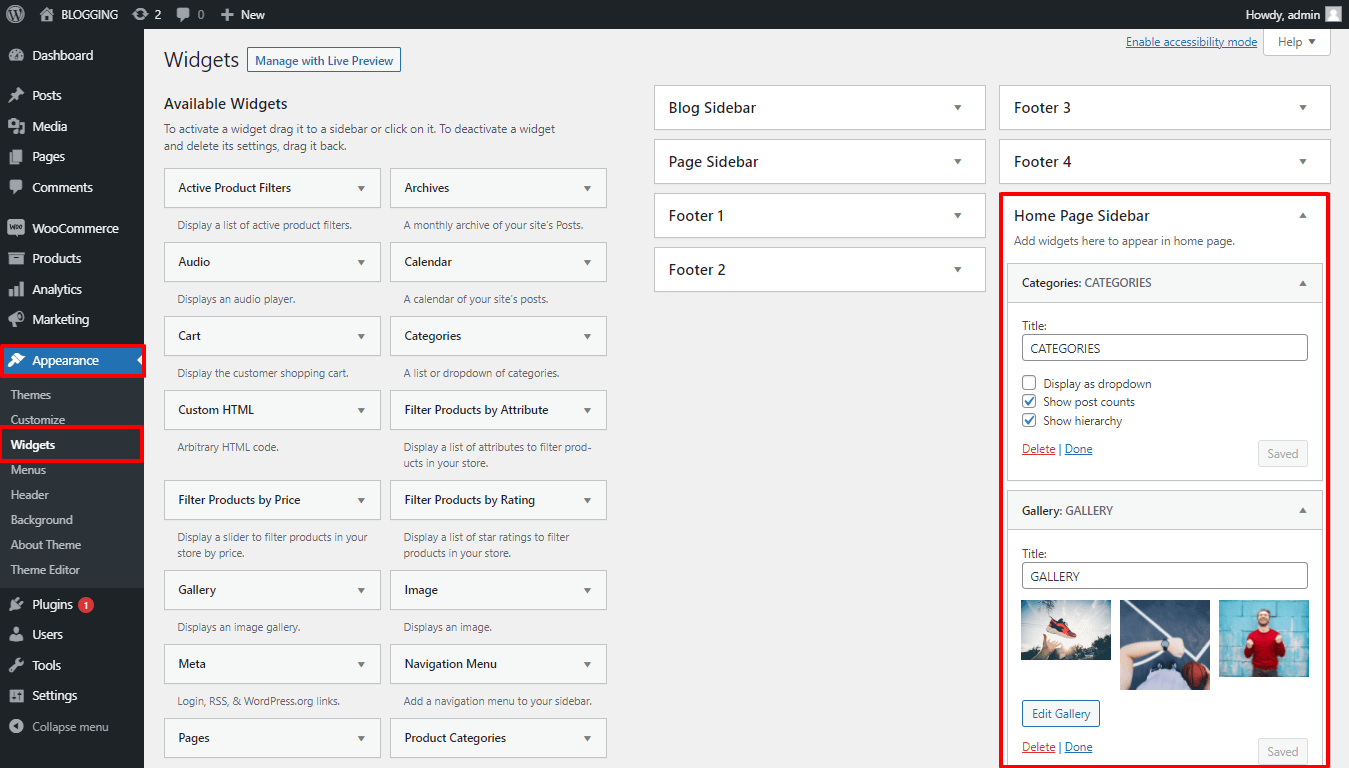This screenshot has width=1349, height=768.
Task: Click Manage with Live Preview button
Action: tap(324, 61)
